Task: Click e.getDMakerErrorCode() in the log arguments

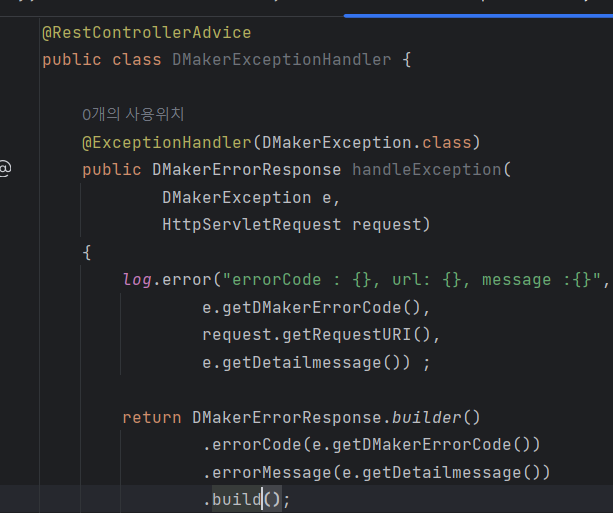Action: (311, 308)
